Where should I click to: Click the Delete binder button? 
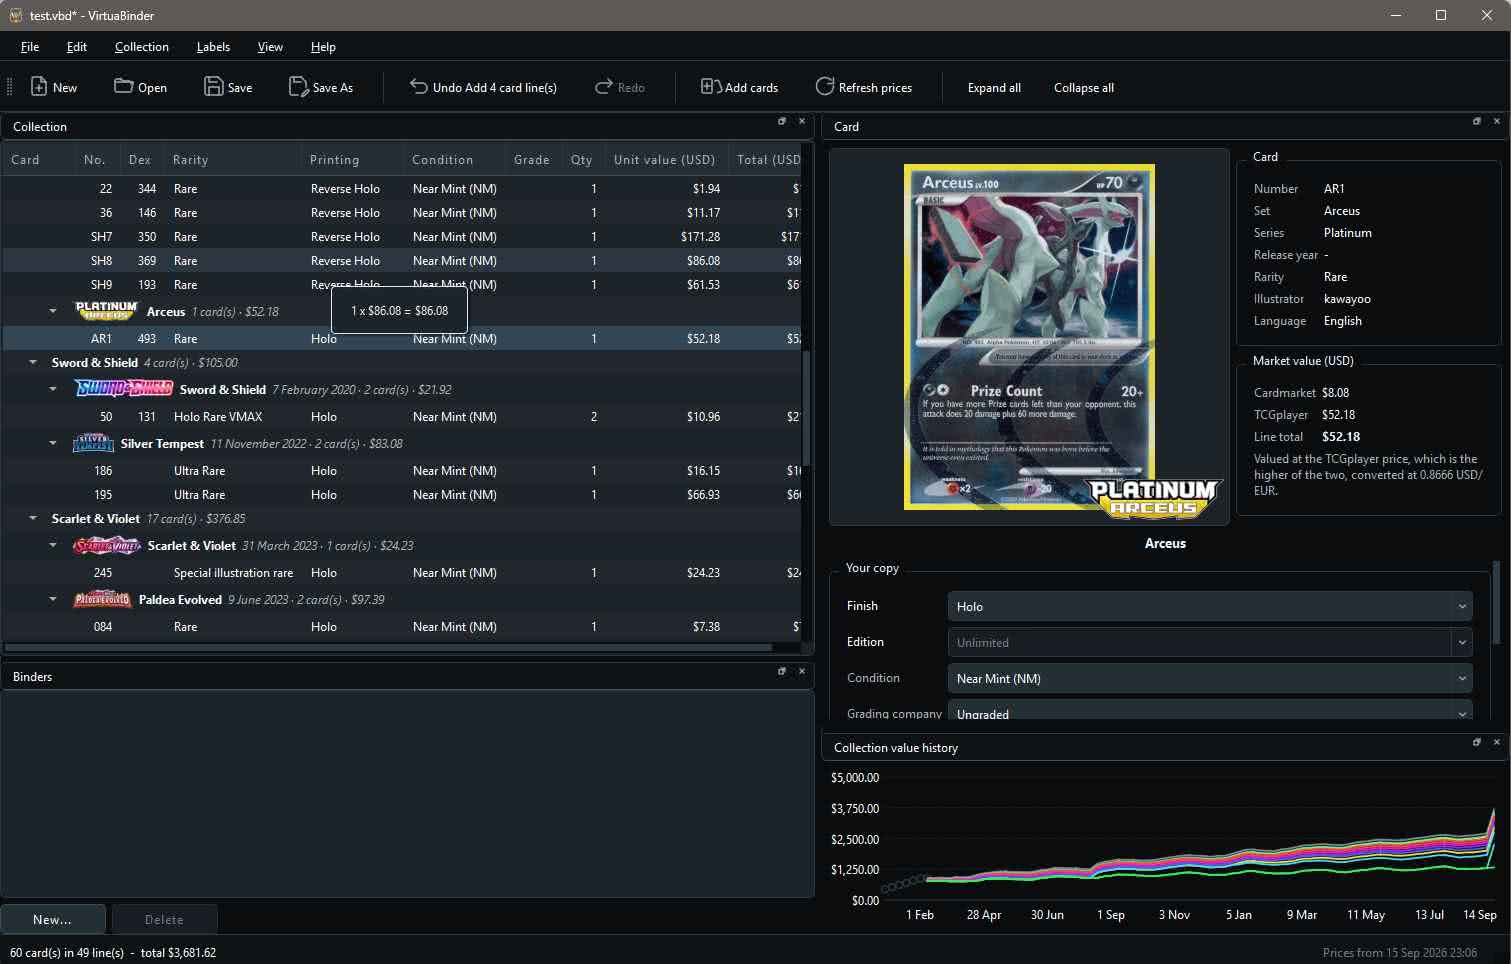pos(164,919)
